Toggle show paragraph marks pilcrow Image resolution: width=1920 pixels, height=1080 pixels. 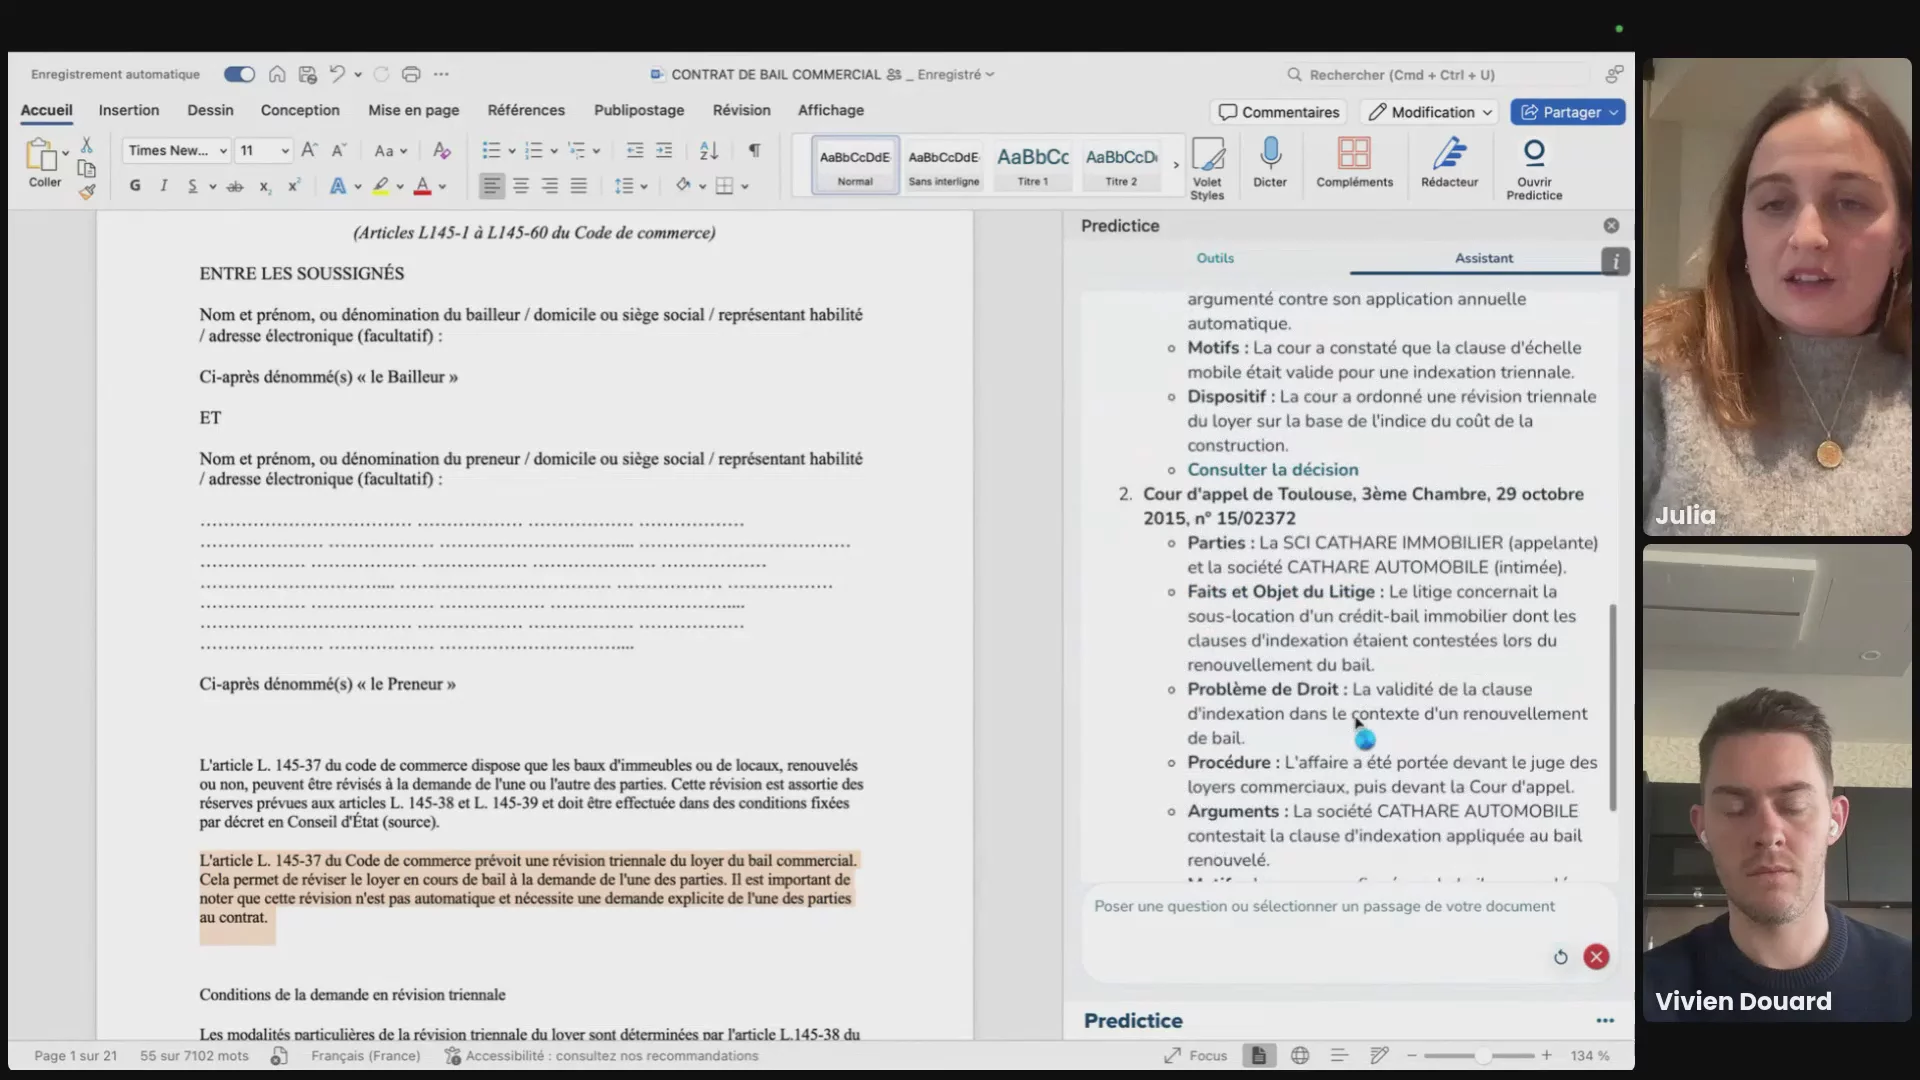pos(754,150)
